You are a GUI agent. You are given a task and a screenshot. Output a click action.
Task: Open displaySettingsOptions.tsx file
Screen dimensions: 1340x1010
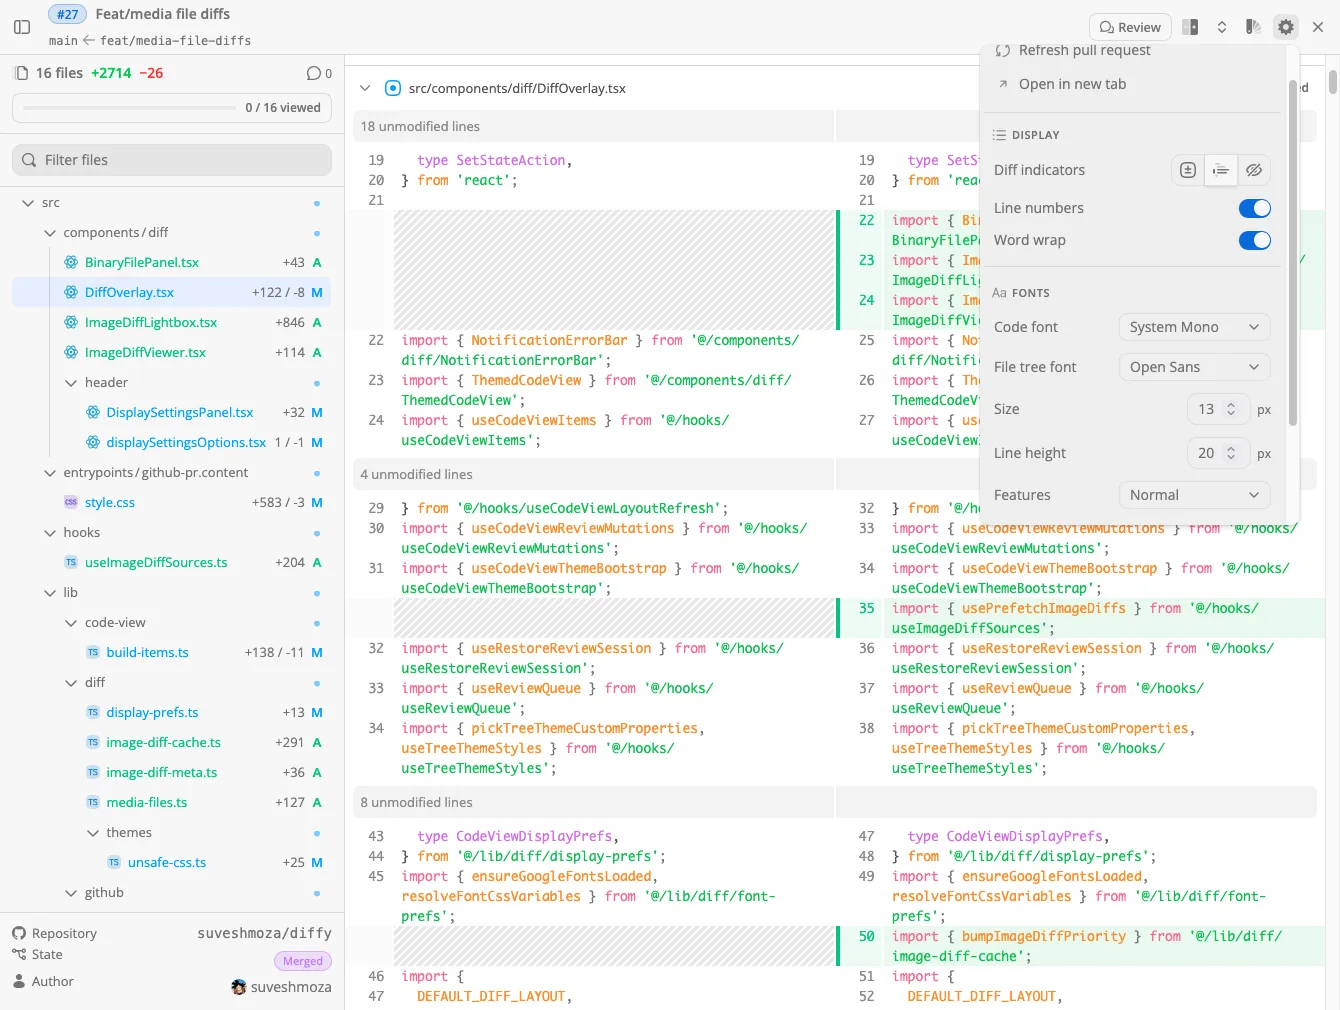(x=172, y=442)
